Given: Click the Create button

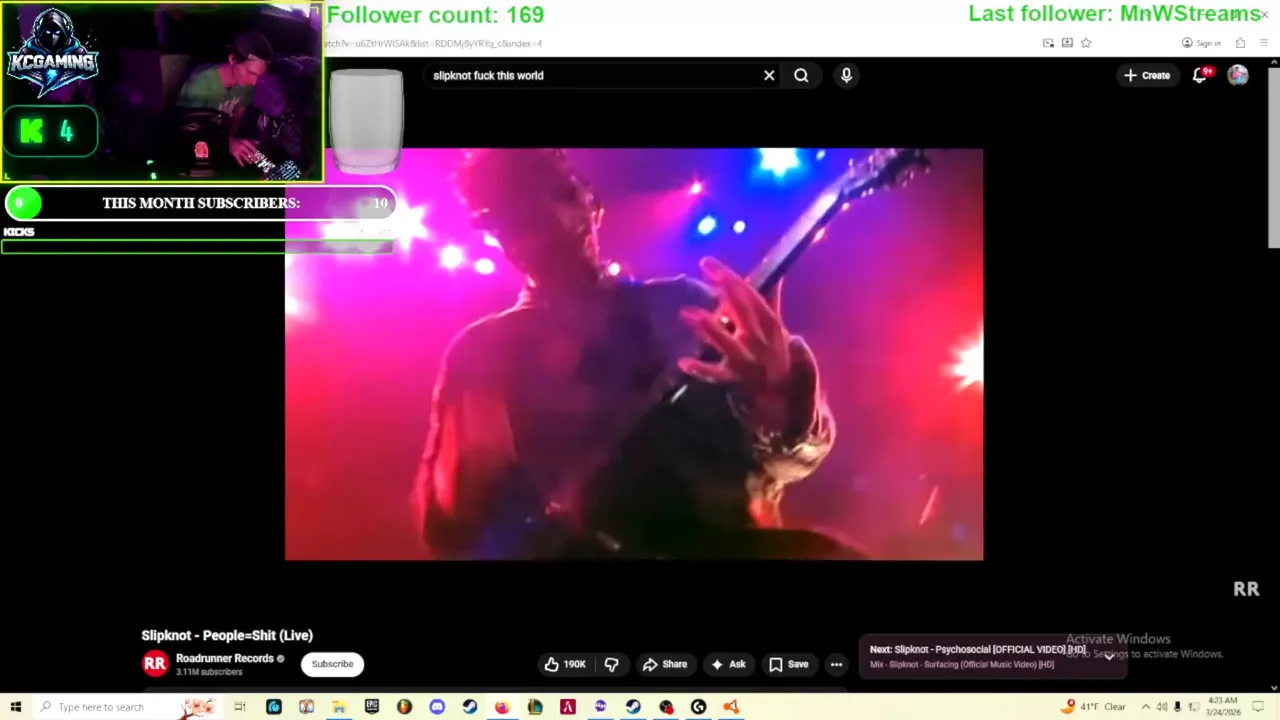Looking at the screenshot, I should coord(1147,75).
